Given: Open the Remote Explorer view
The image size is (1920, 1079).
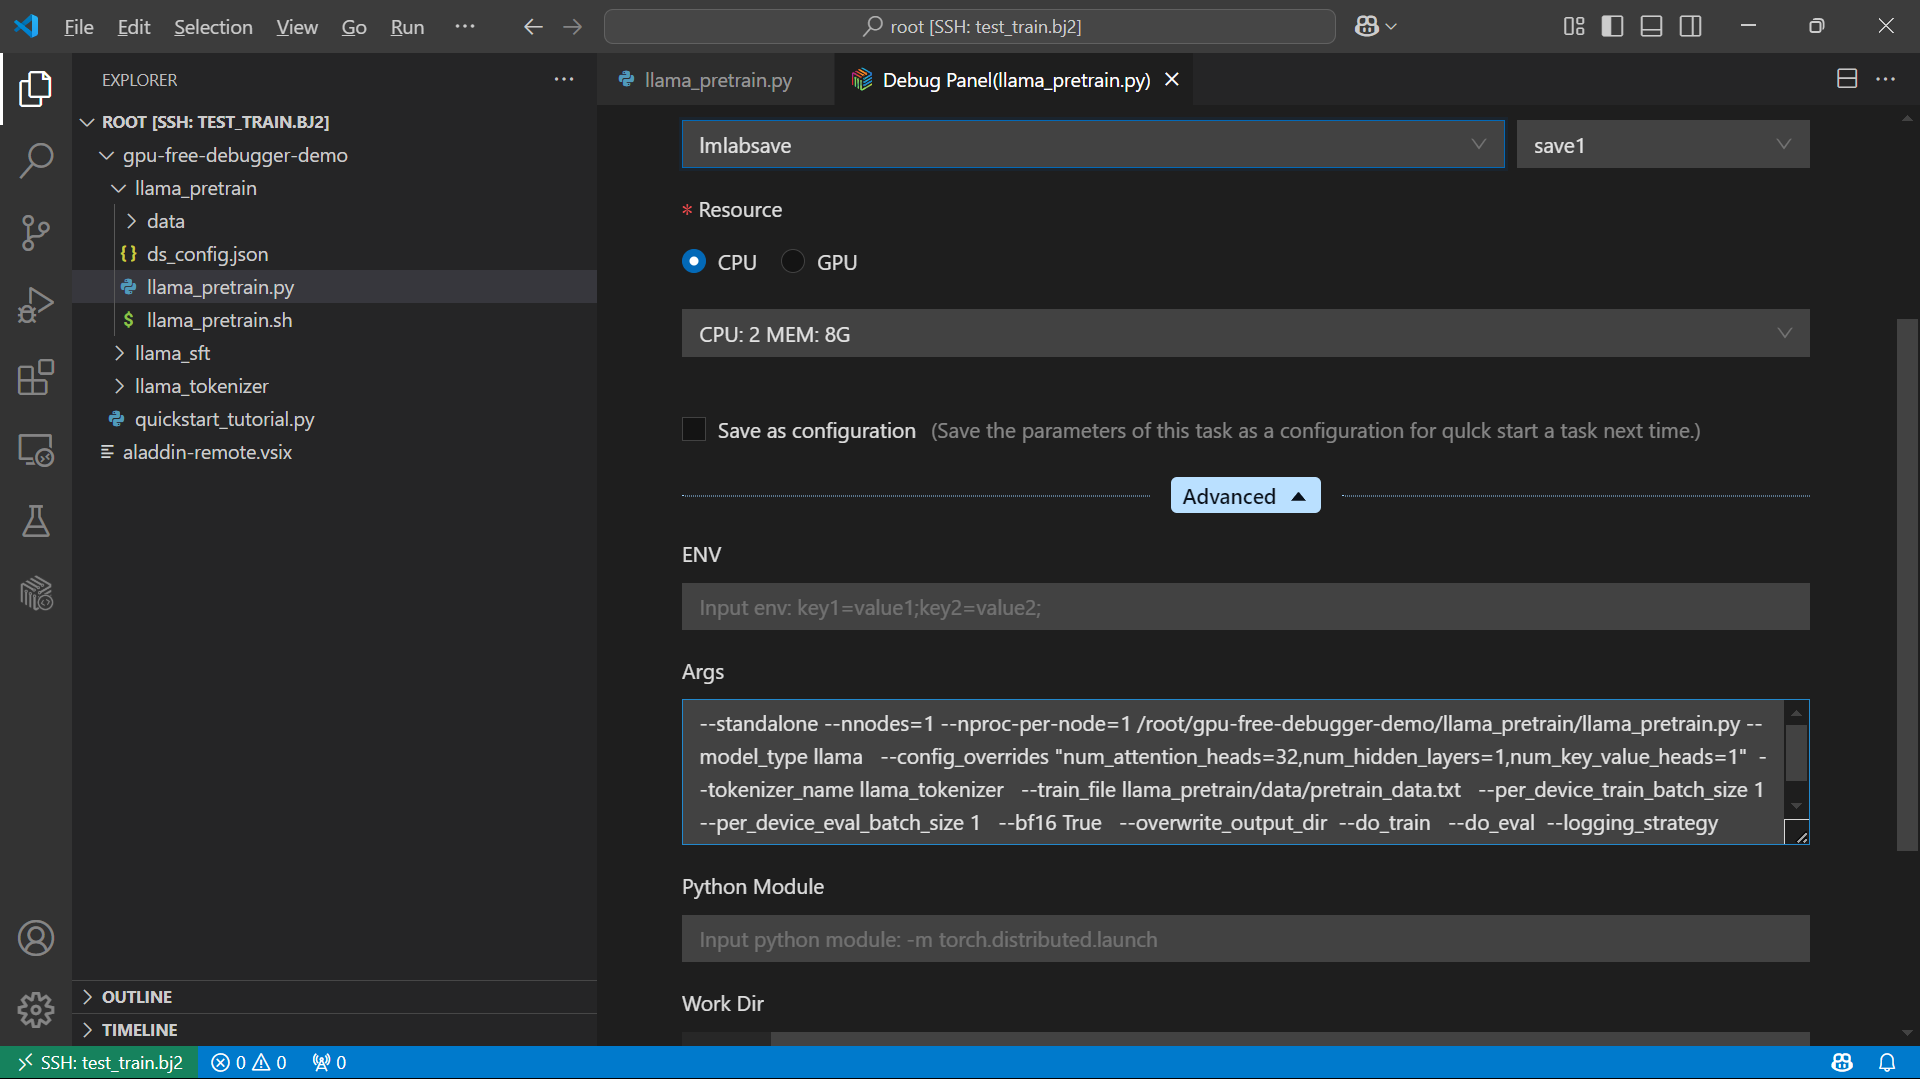Looking at the screenshot, I should (36, 450).
